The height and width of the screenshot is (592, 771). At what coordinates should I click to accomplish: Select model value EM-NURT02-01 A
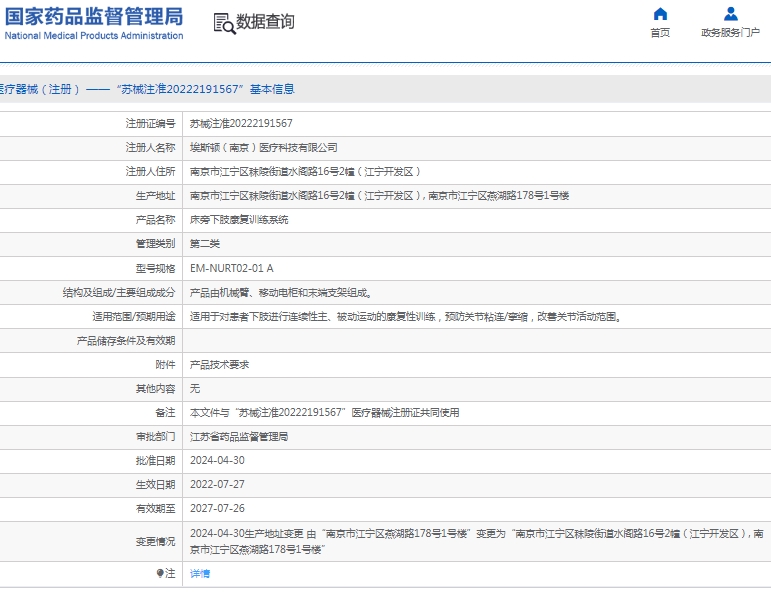(x=232, y=268)
